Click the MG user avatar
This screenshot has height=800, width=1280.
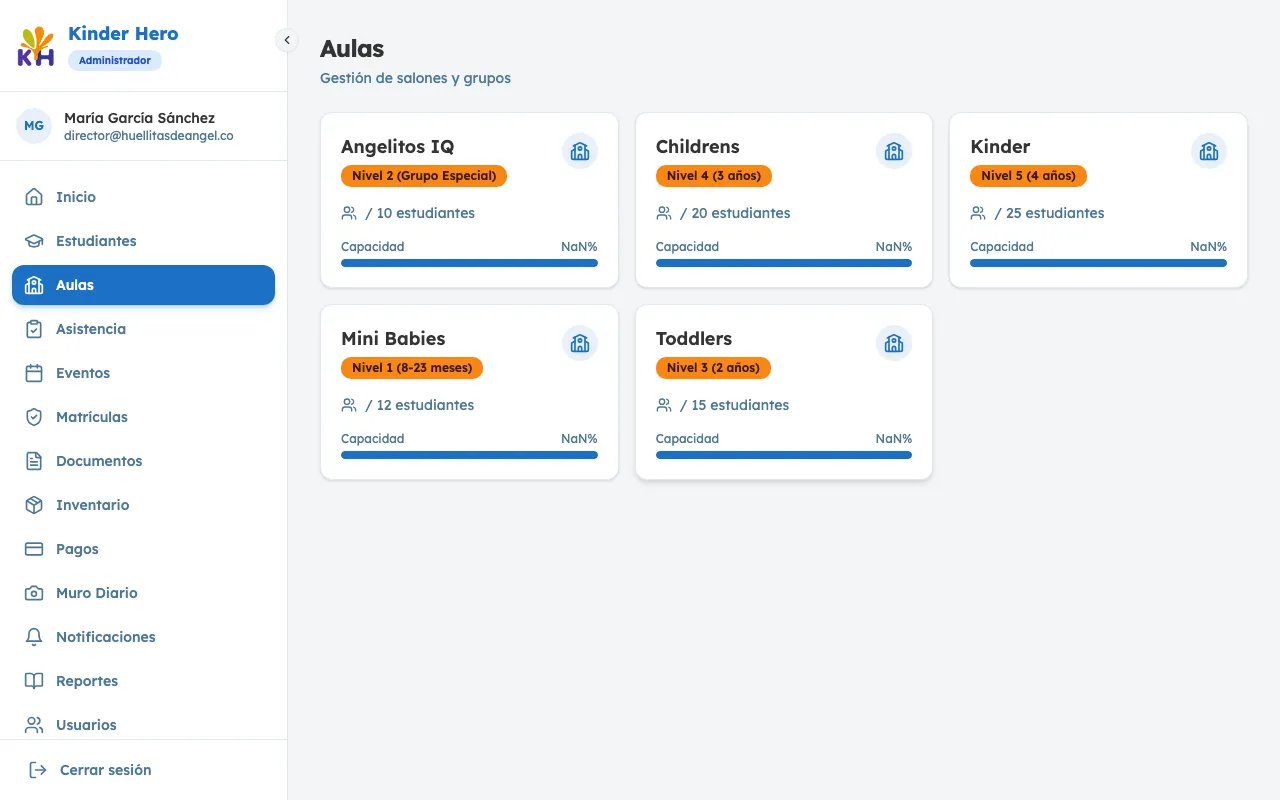pos(34,126)
